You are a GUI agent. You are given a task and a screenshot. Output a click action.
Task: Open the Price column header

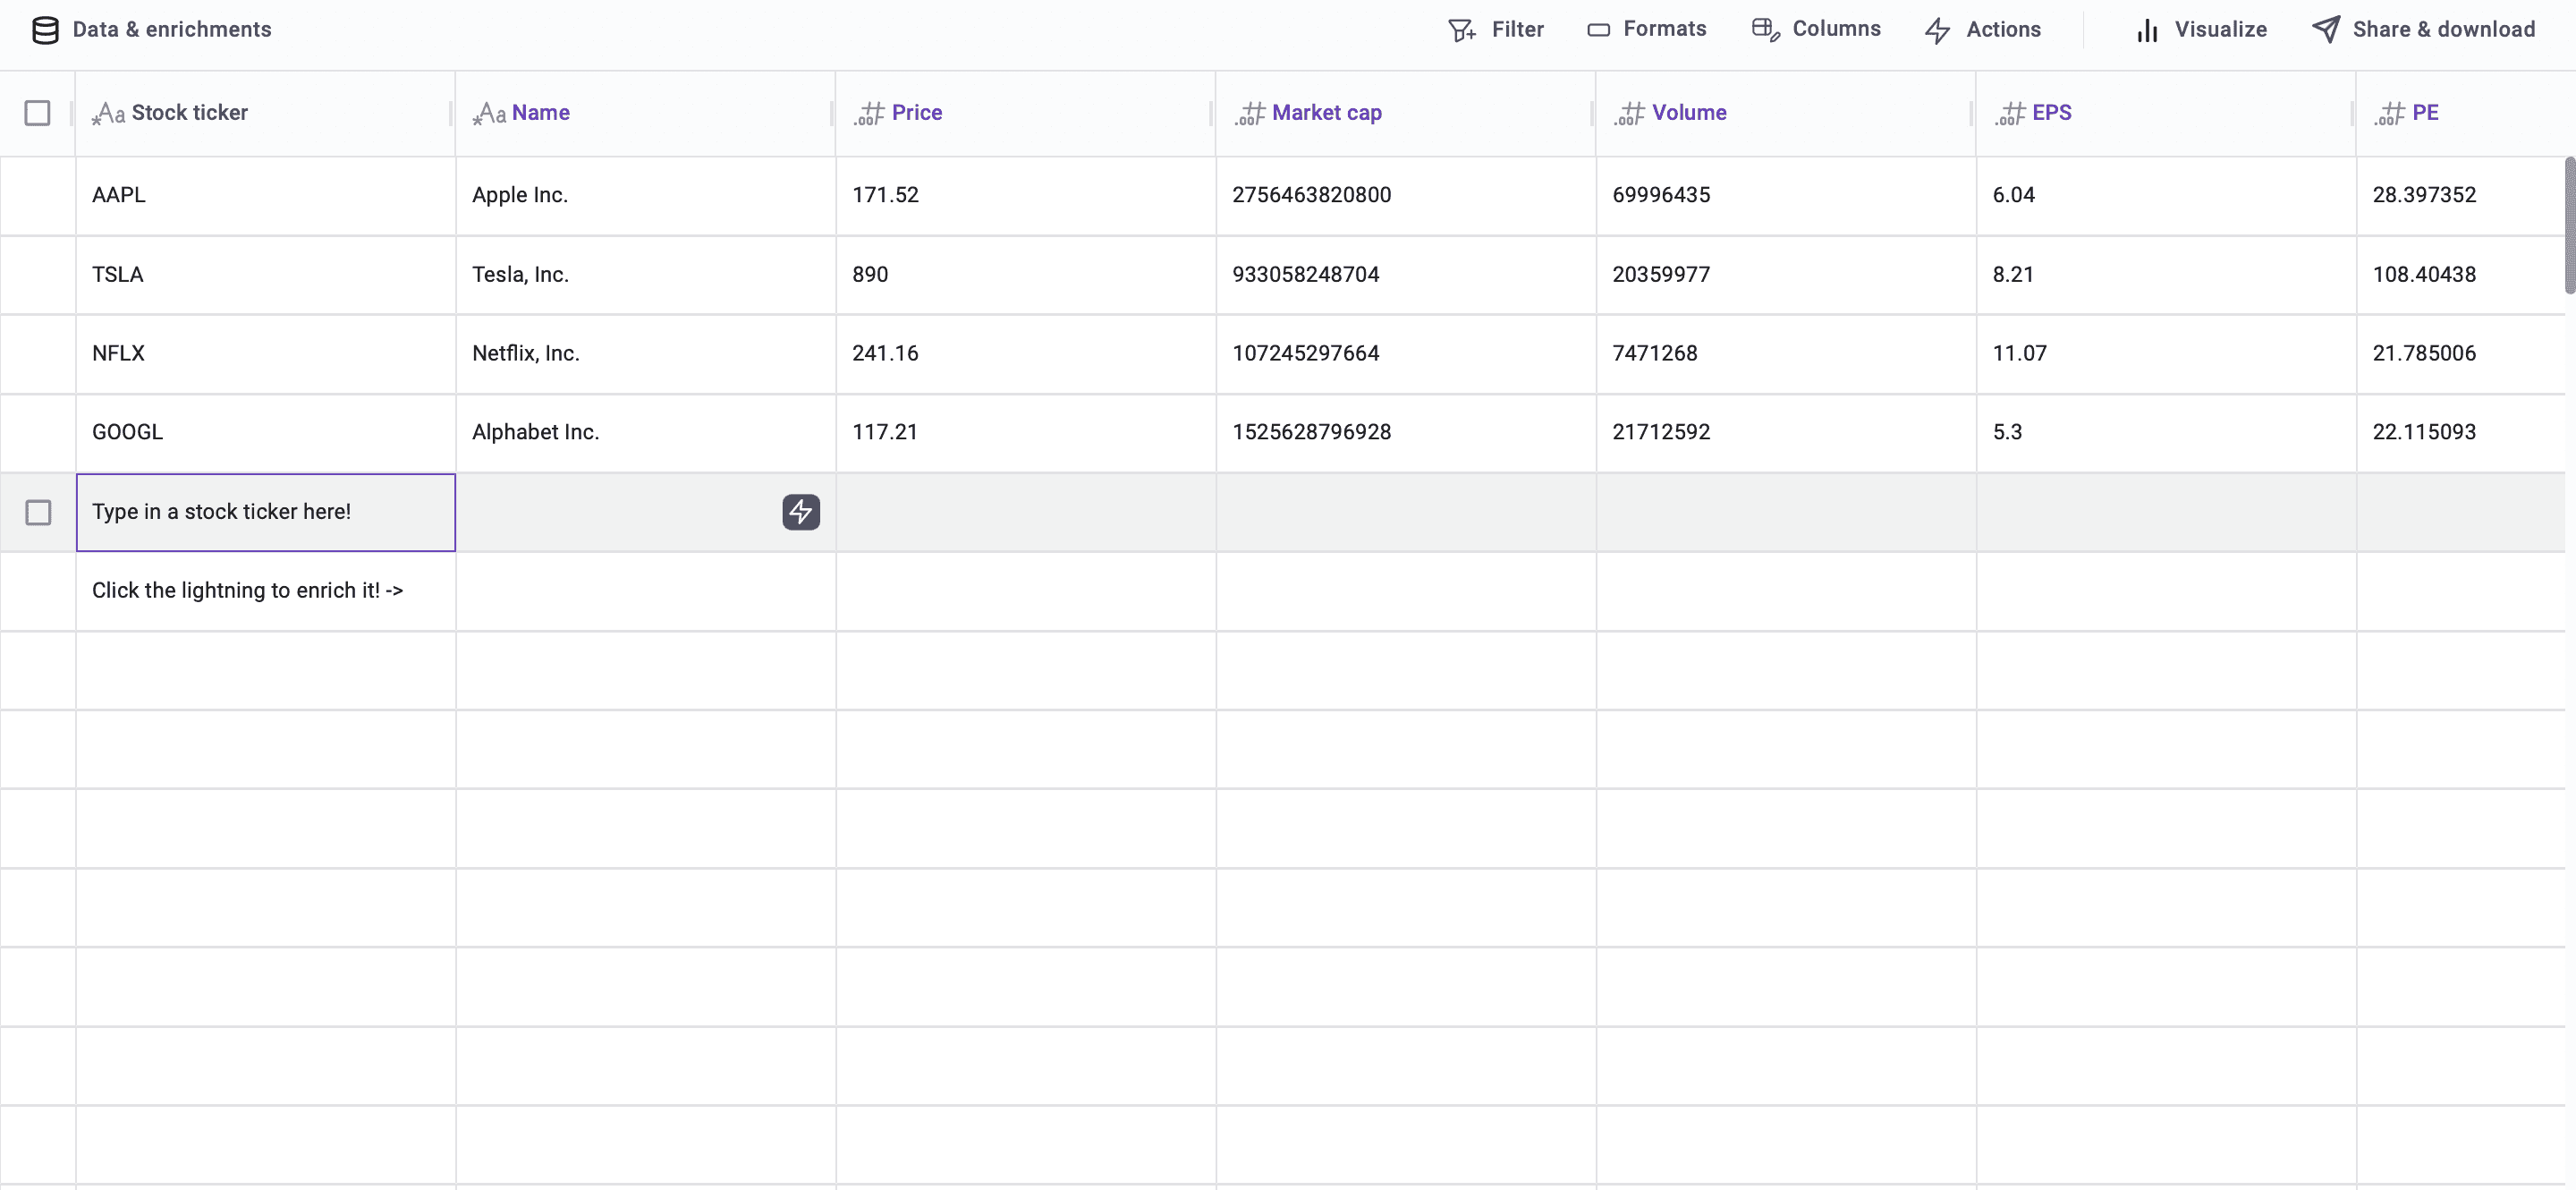pos(916,113)
